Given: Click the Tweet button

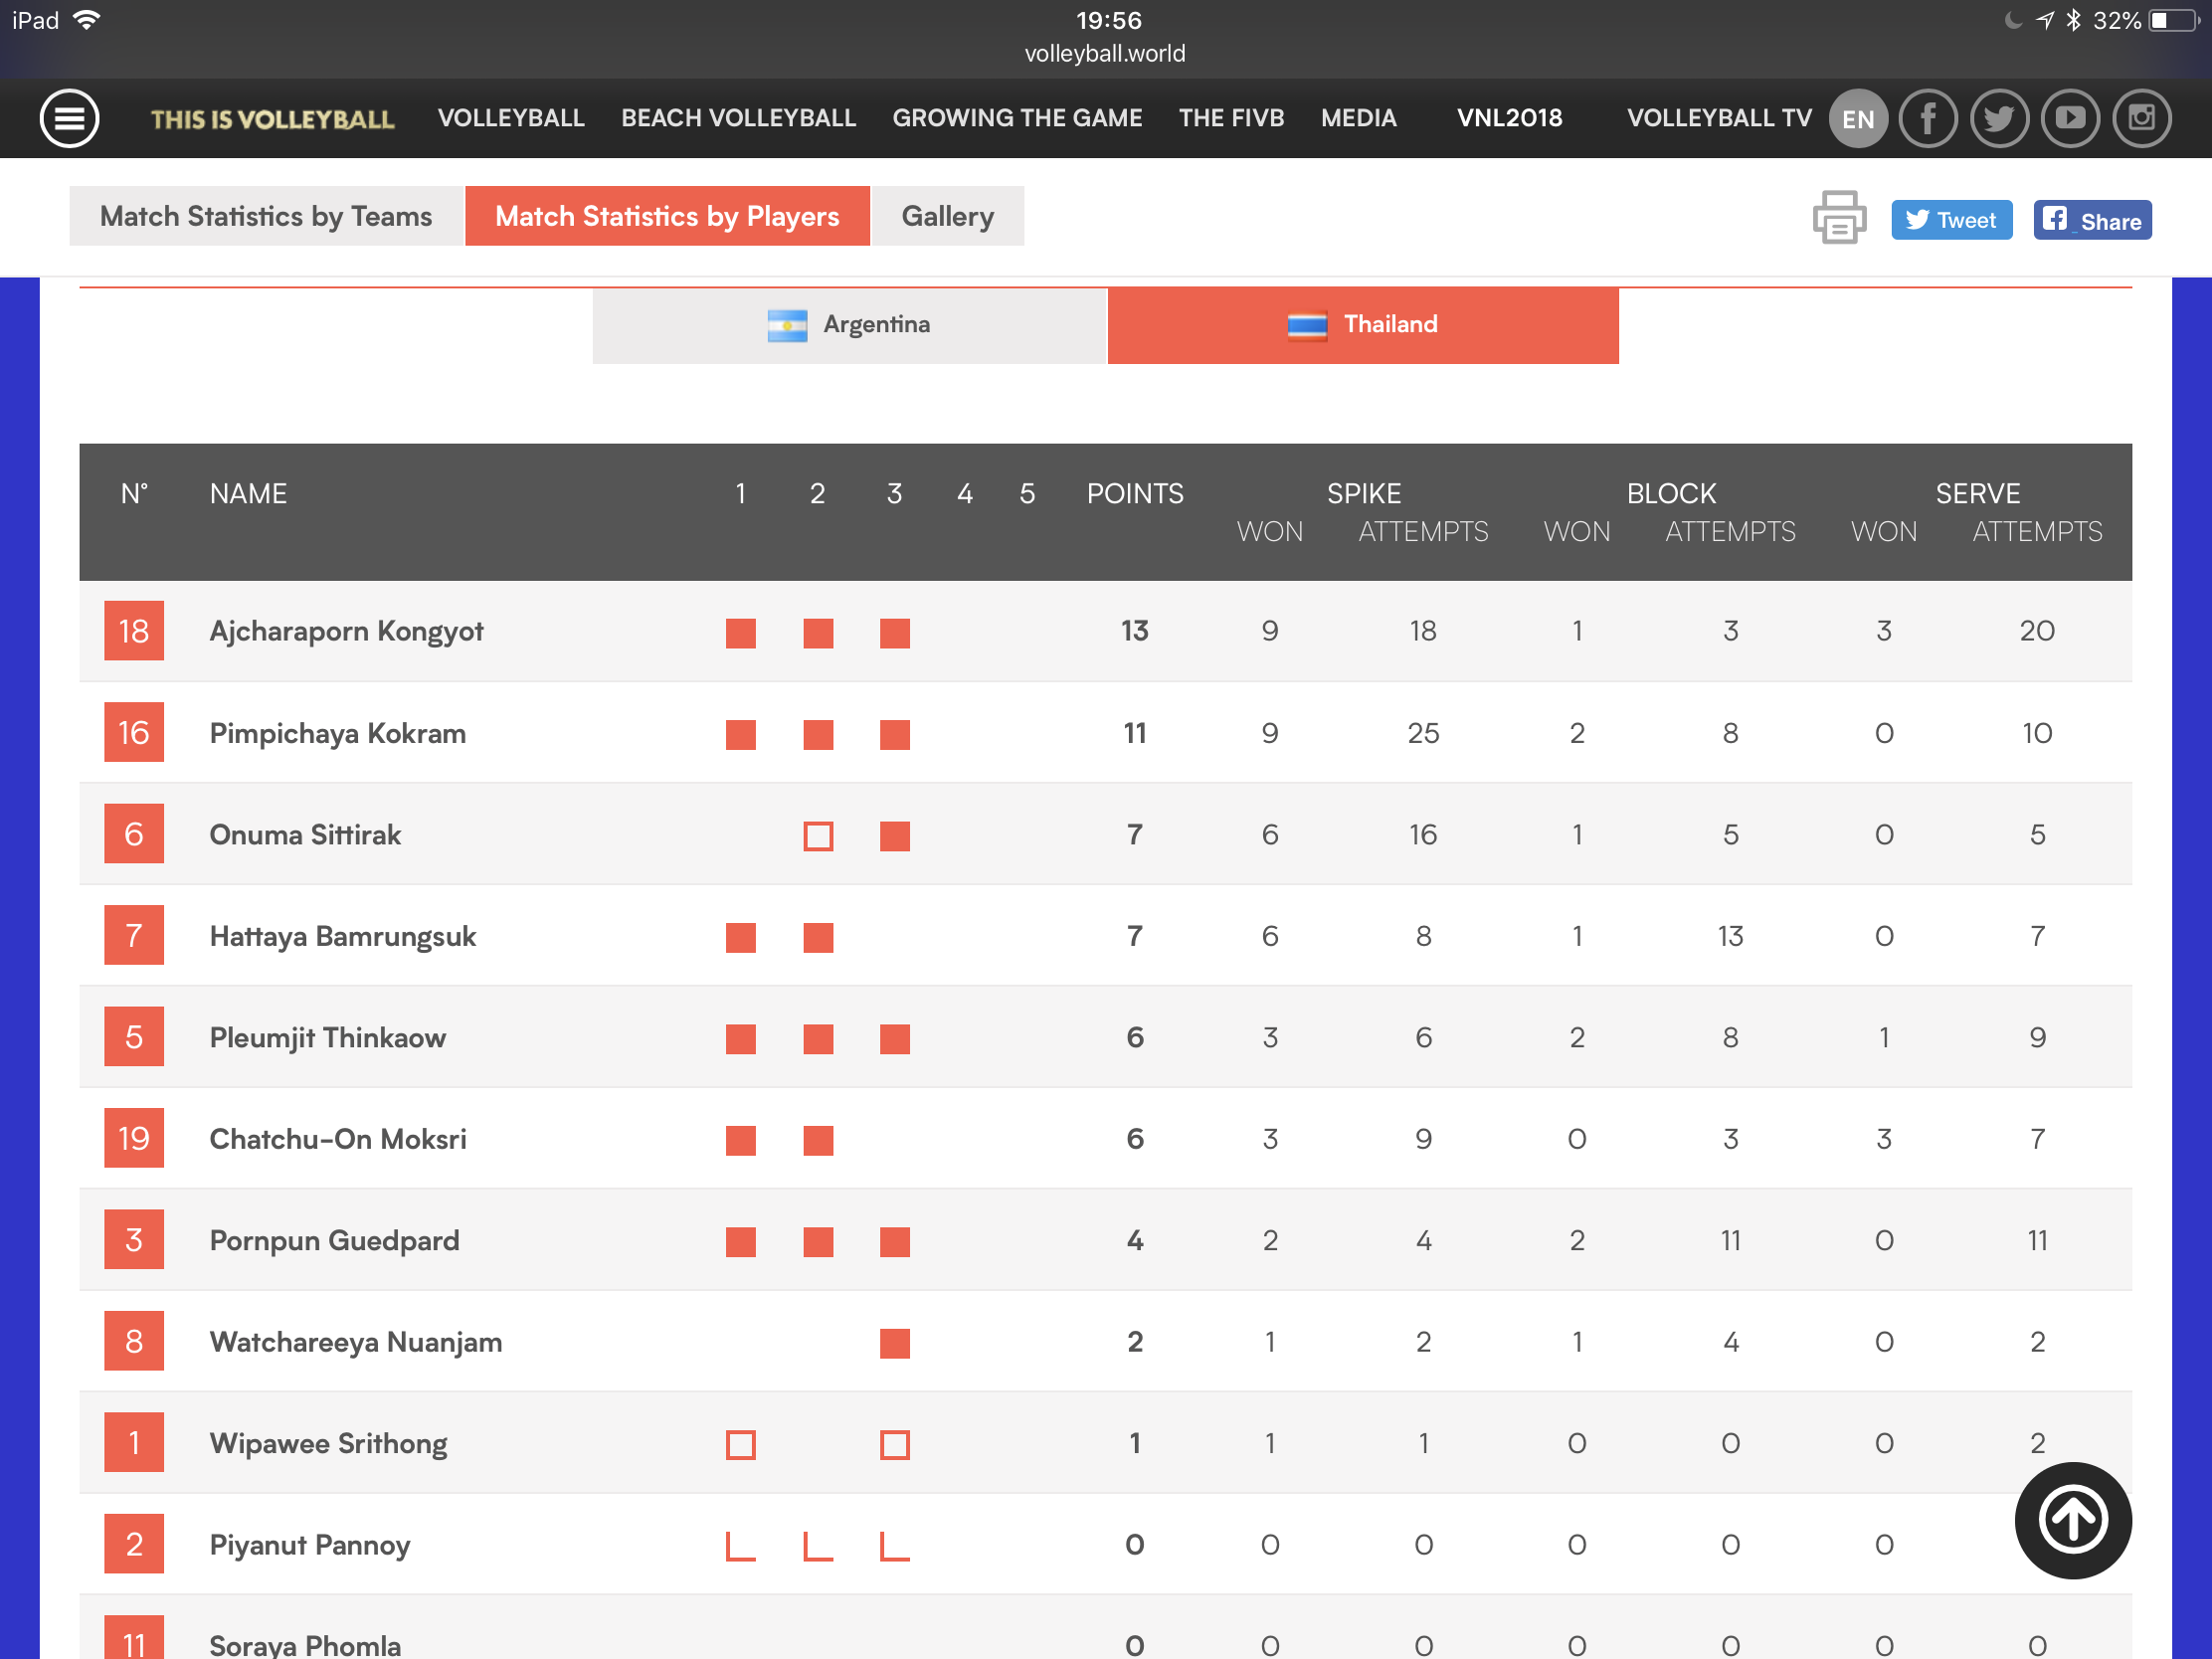Looking at the screenshot, I should (x=1950, y=220).
